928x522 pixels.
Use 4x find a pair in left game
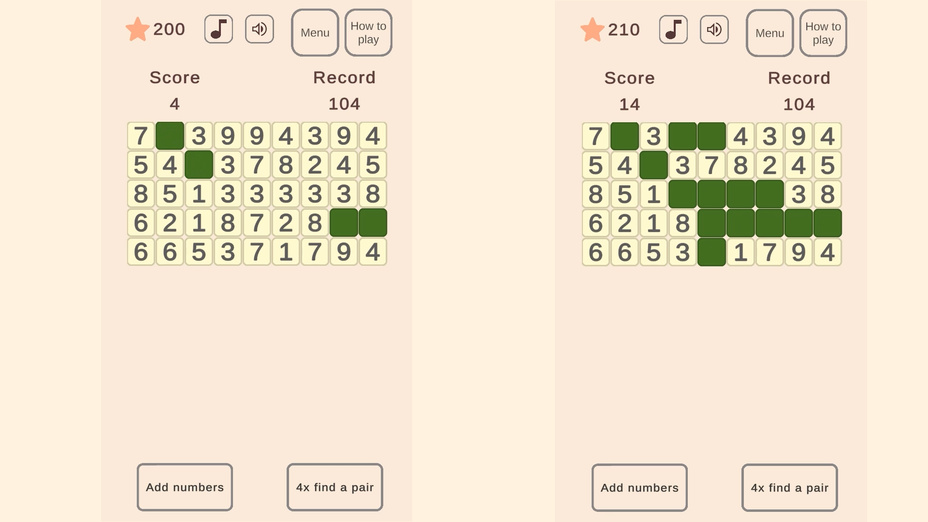click(x=335, y=487)
